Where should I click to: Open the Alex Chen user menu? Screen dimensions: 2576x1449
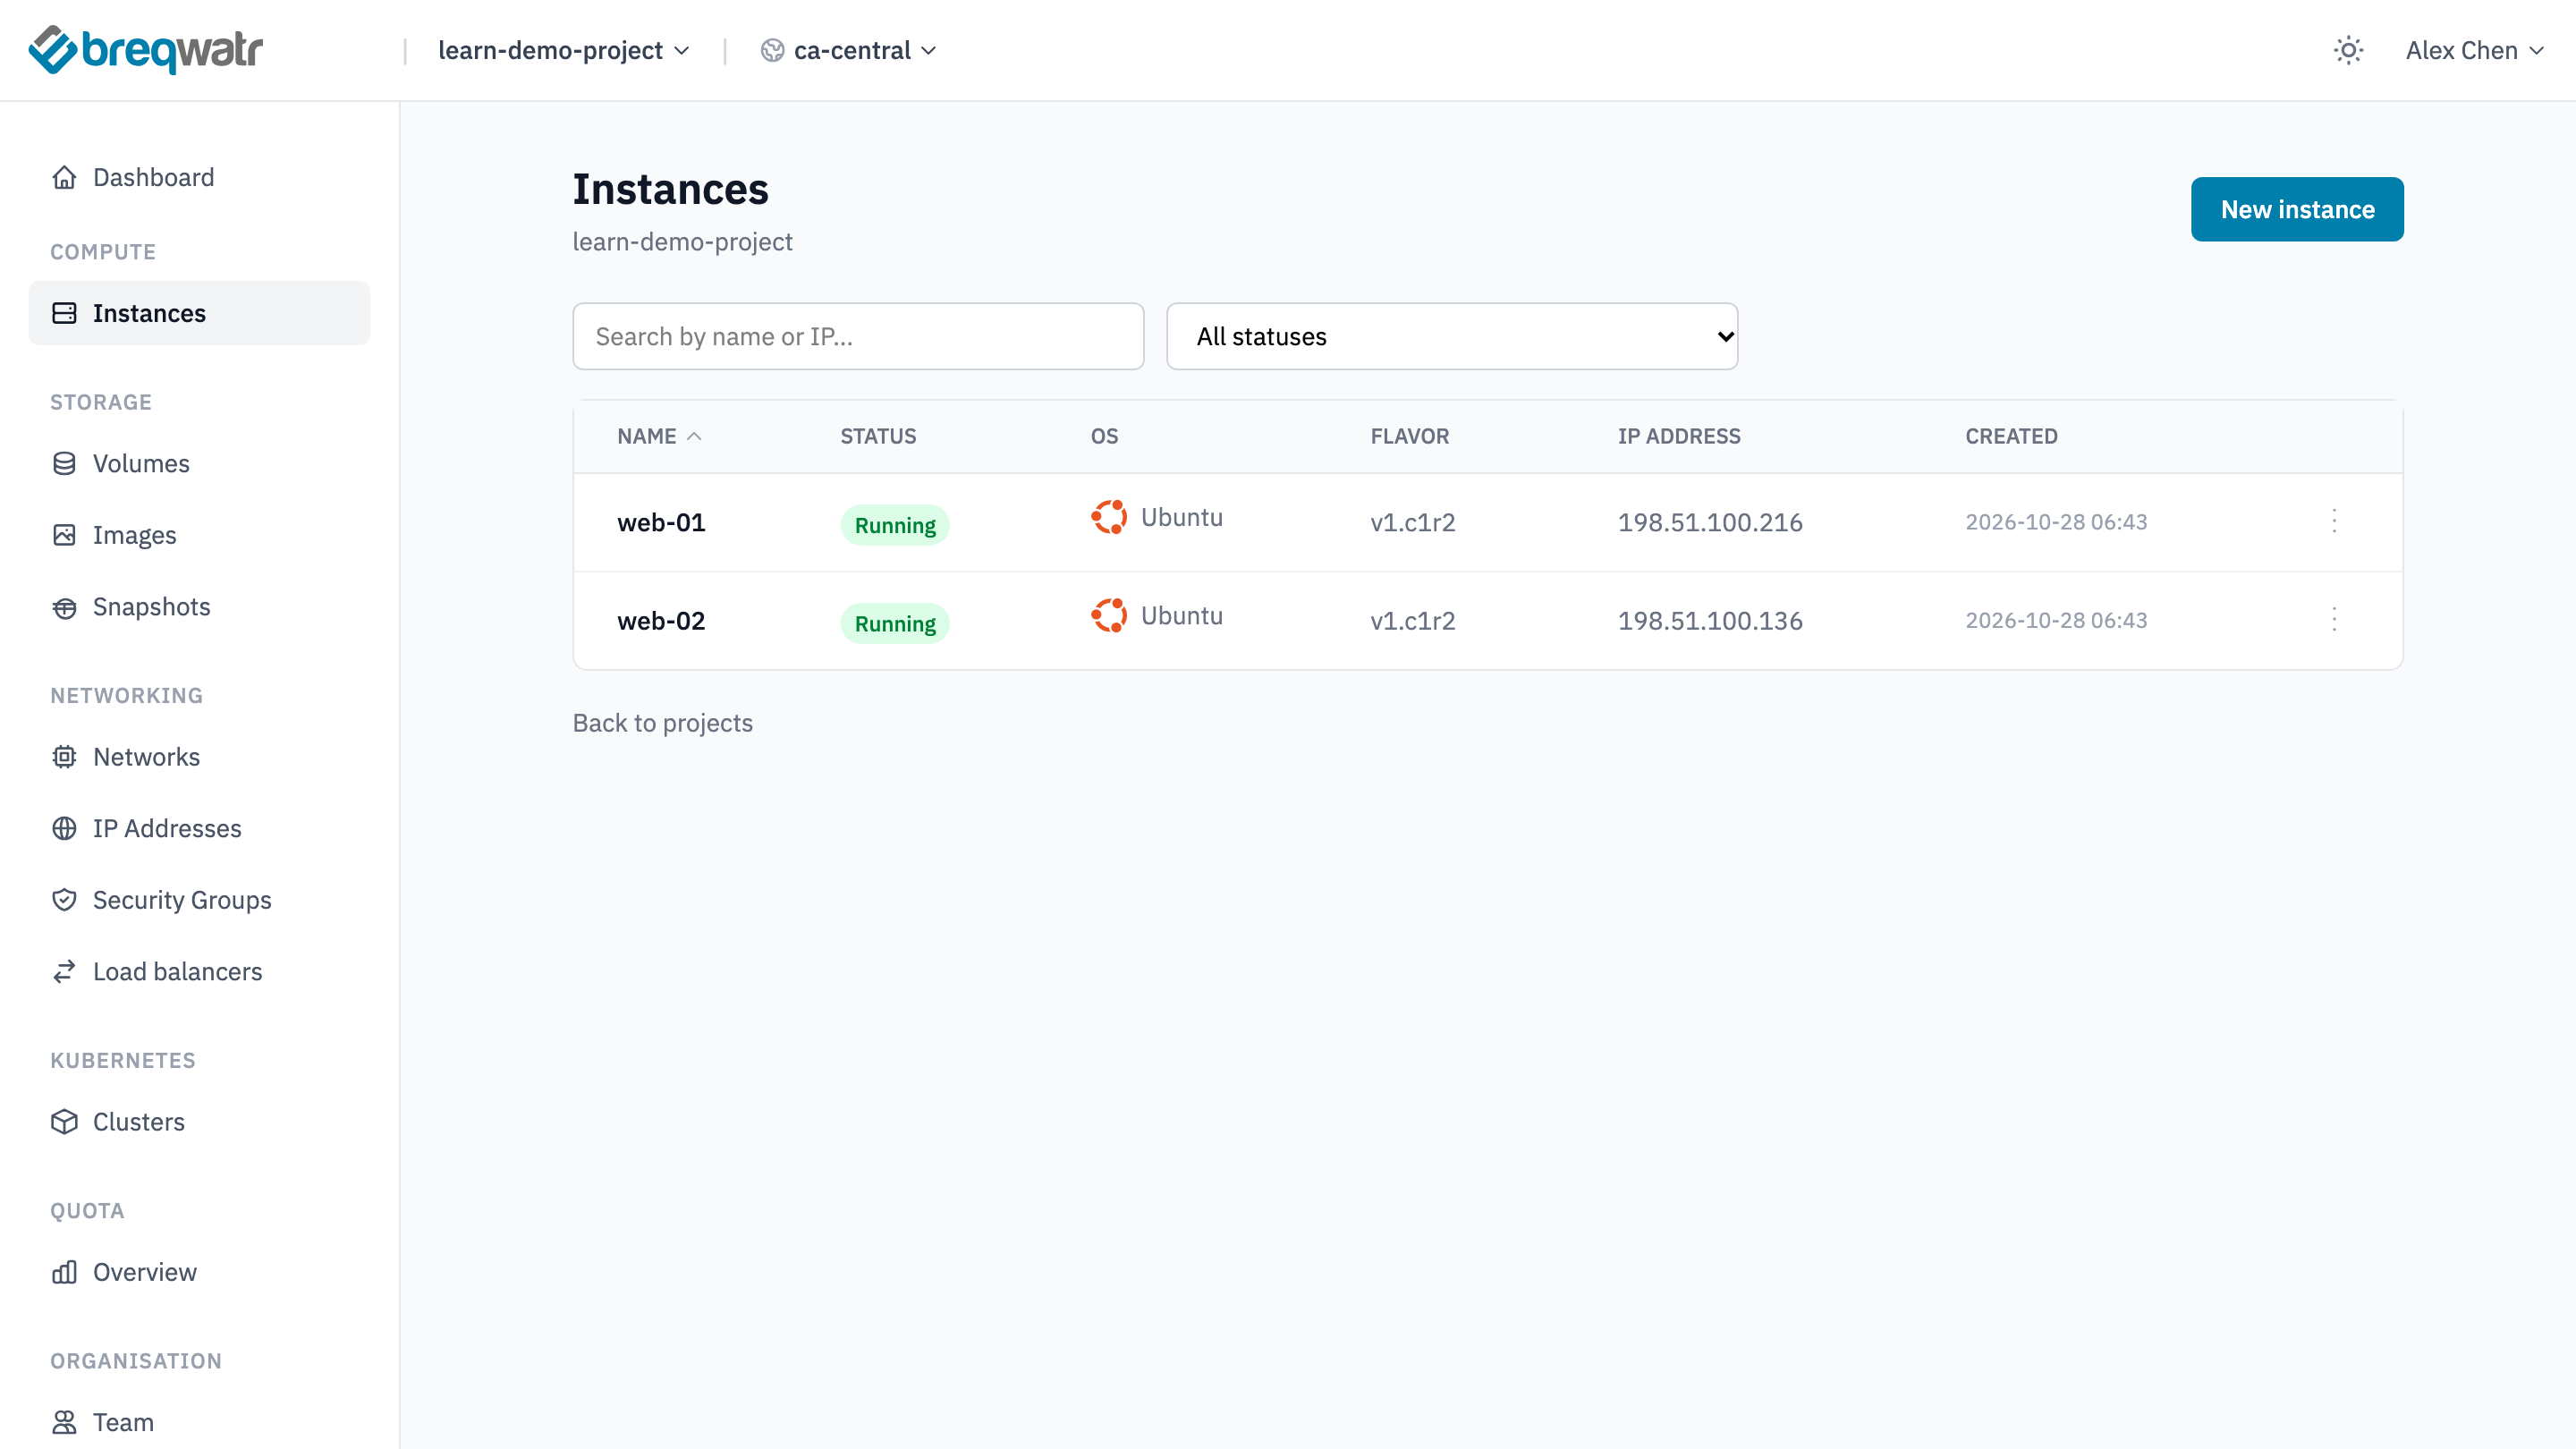point(2474,50)
